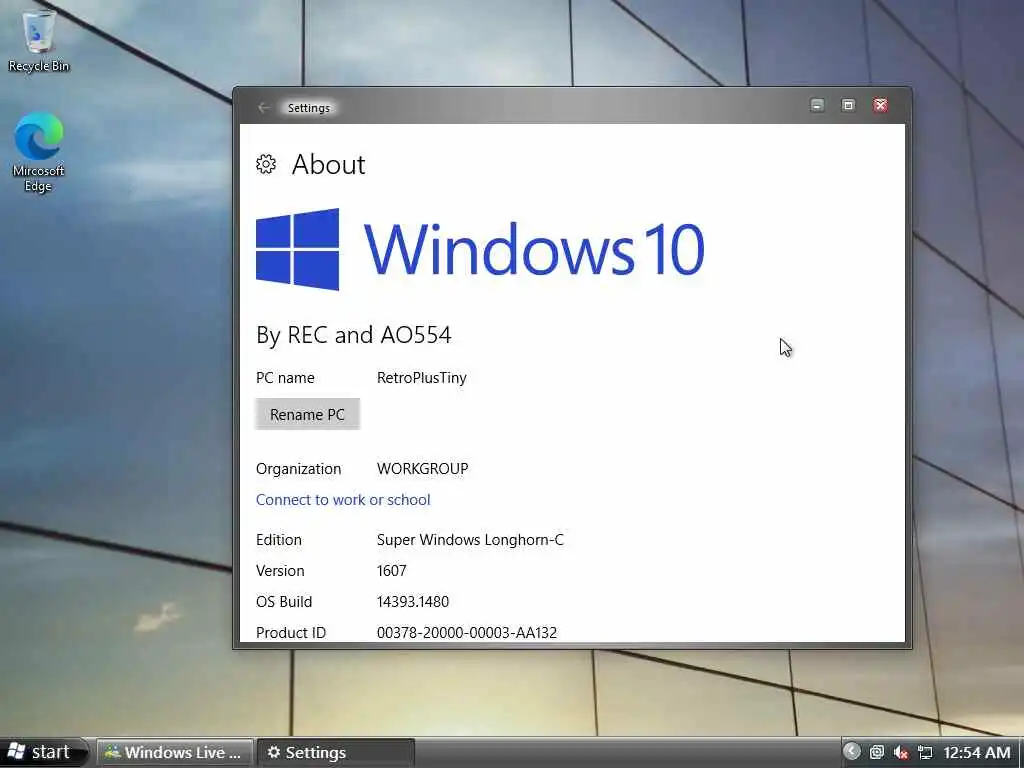Screen dimensions: 1024x768
Task: Select the PC name value RetroPlusTiny
Action: 422,377
